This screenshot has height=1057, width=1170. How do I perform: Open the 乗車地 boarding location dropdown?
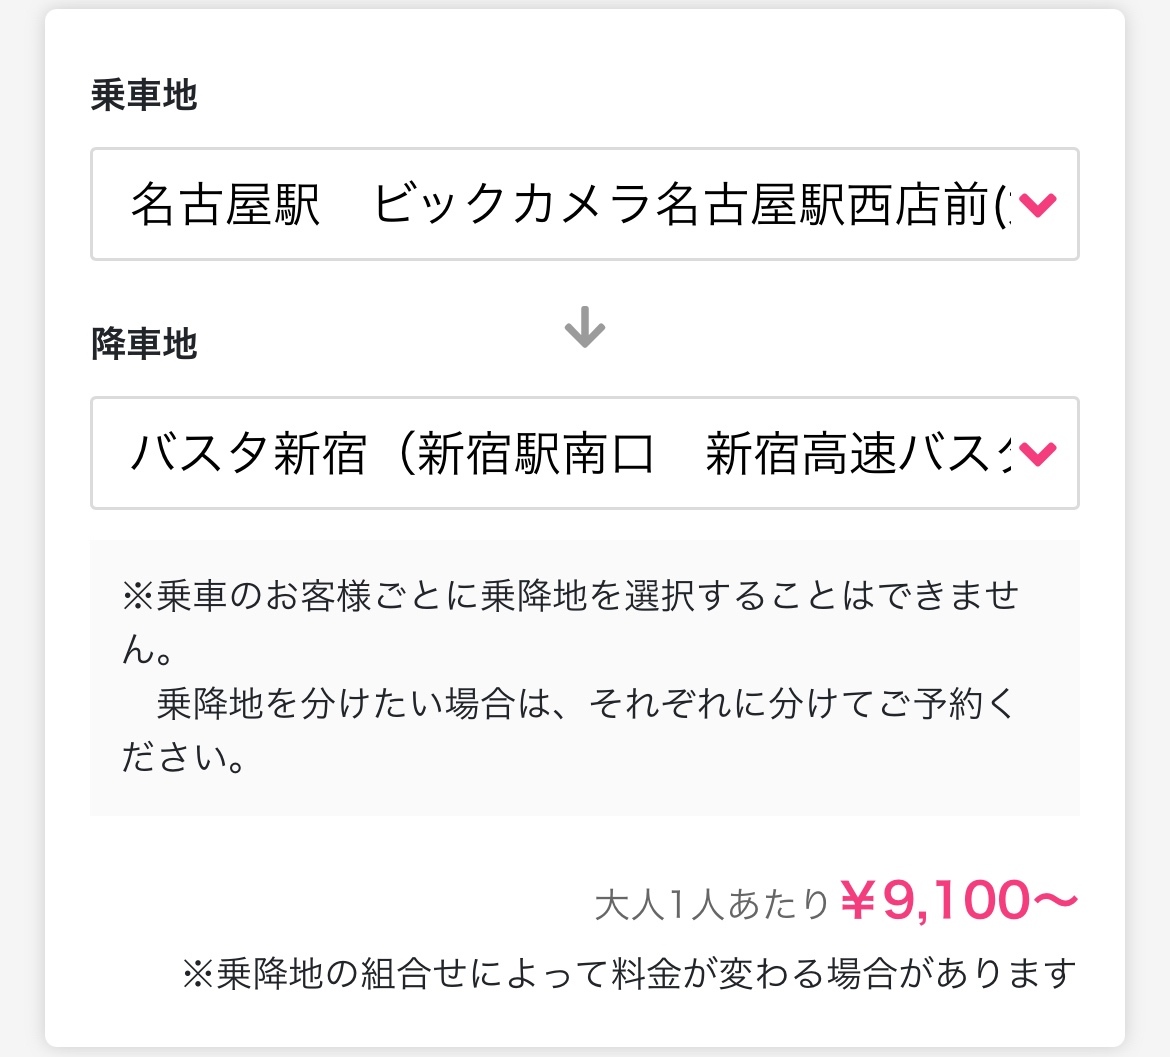coord(584,204)
